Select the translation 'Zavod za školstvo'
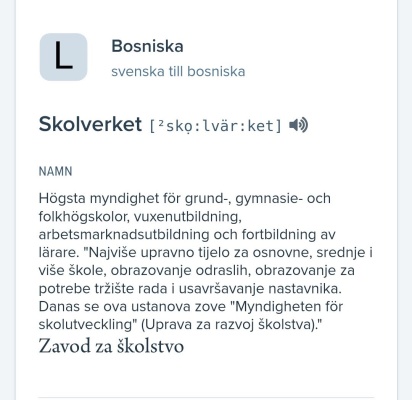Viewport: 412px width, 400px height. [x=111, y=346]
